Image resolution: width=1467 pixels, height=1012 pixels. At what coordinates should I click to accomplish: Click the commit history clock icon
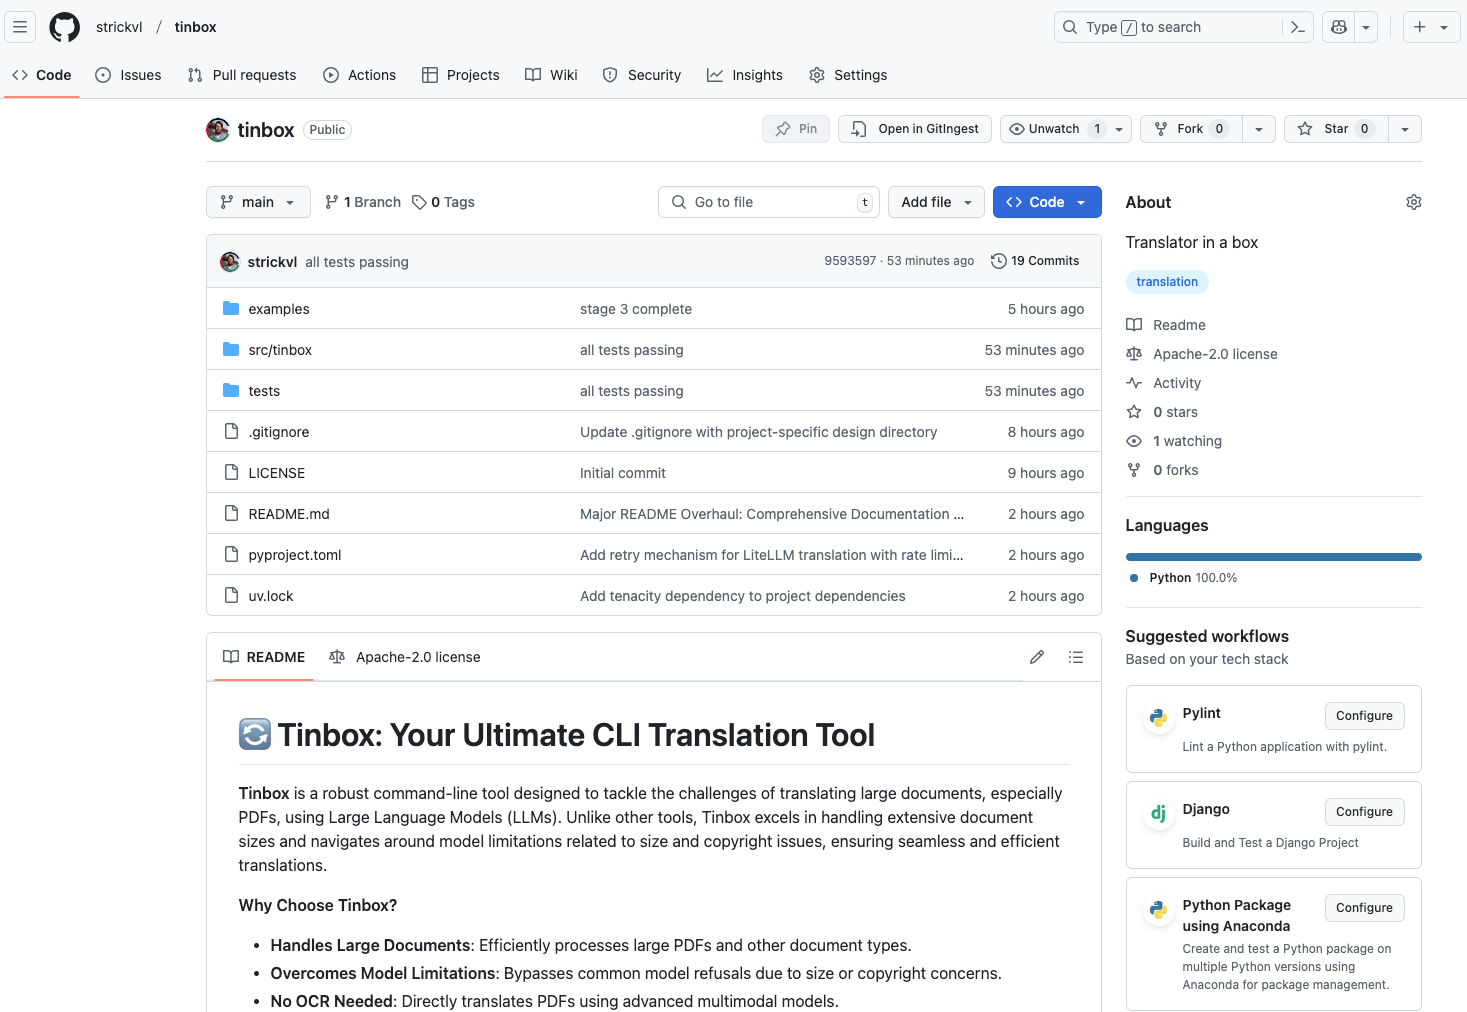click(998, 261)
